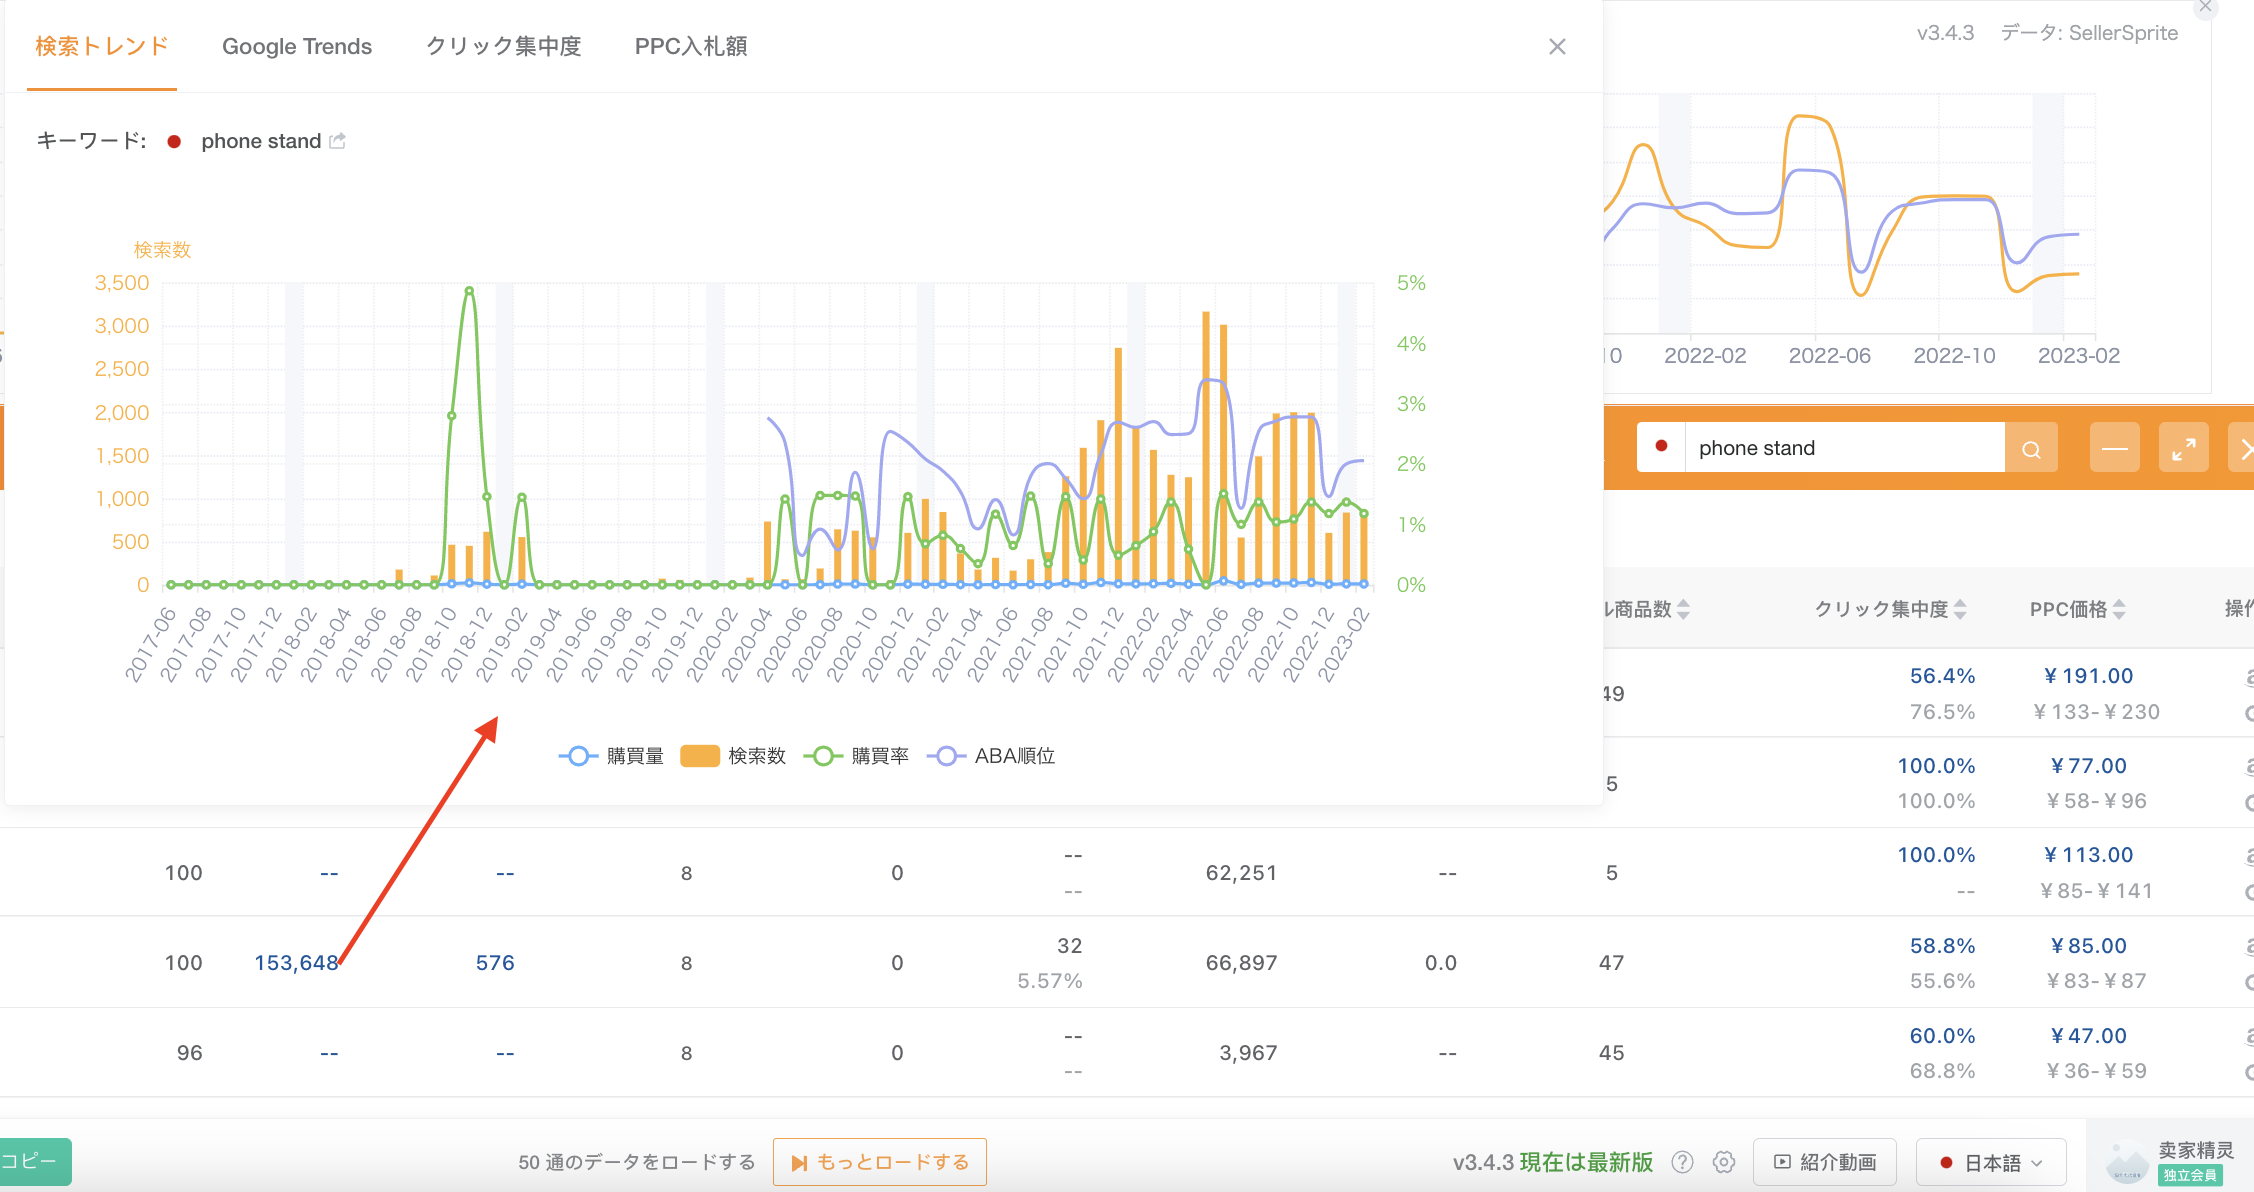Click the 卖家精灵 member avatar icon
This screenshot has height=1192, width=2254.
click(2126, 1162)
